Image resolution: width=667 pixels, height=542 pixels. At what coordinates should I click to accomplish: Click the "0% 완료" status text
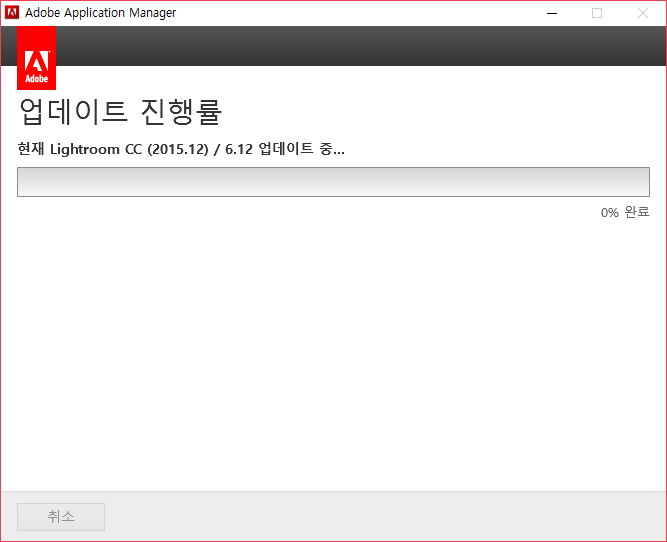(x=625, y=212)
